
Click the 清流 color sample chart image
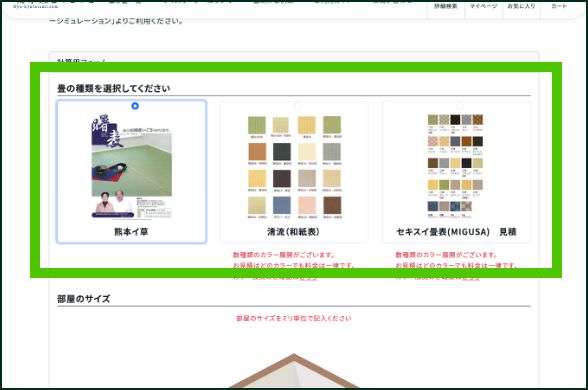tap(294, 167)
